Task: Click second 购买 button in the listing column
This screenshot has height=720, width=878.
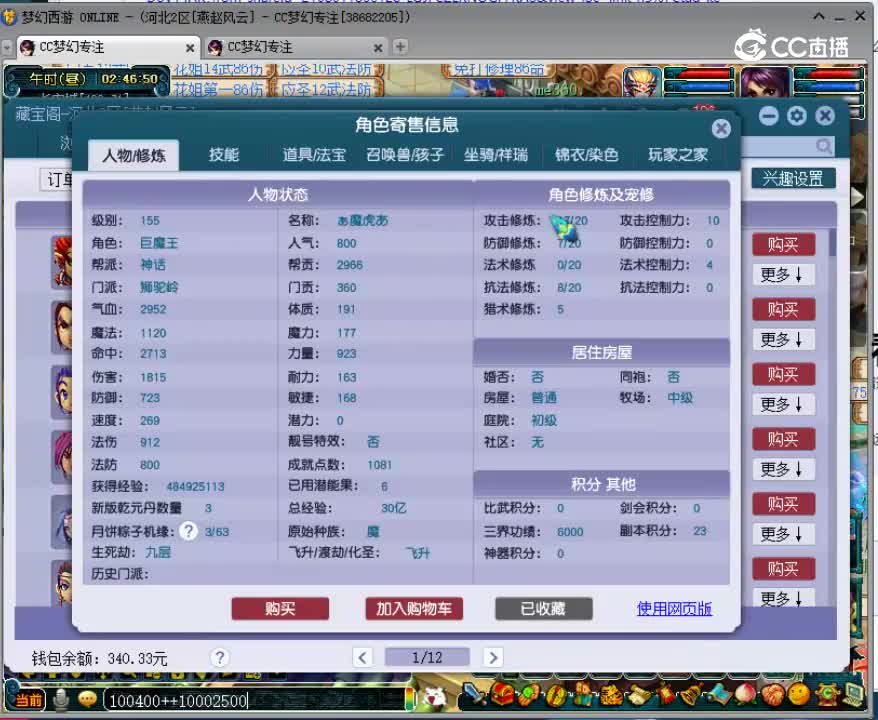Action: tap(783, 310)
